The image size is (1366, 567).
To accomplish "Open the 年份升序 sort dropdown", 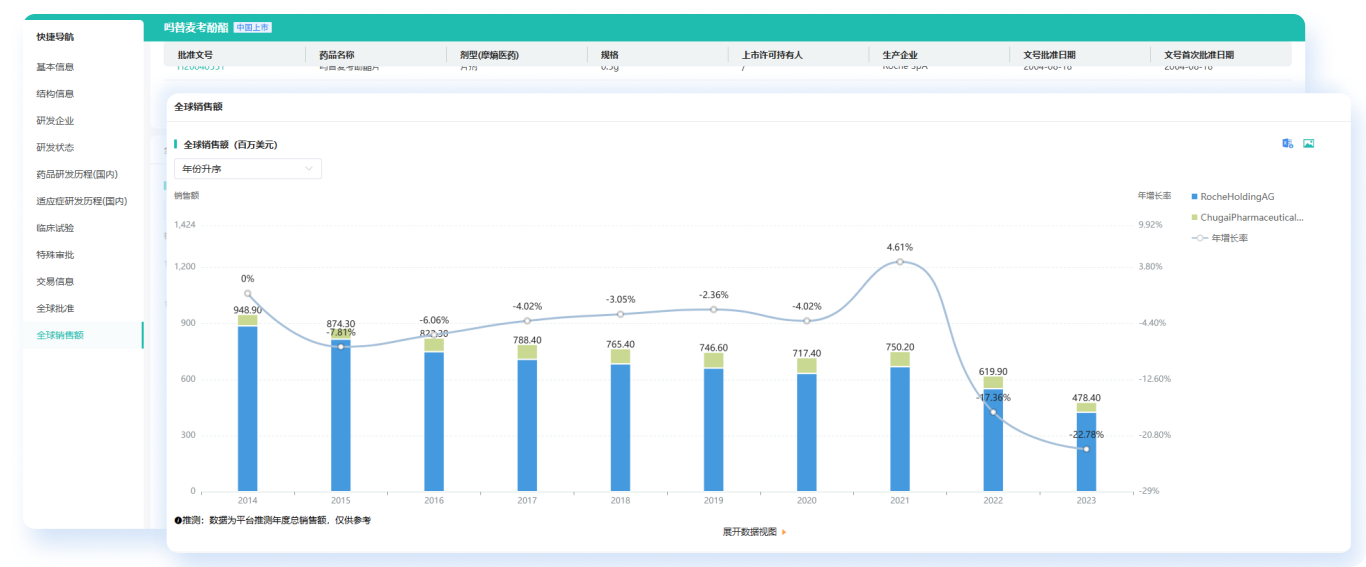I will tap(248, 169).
